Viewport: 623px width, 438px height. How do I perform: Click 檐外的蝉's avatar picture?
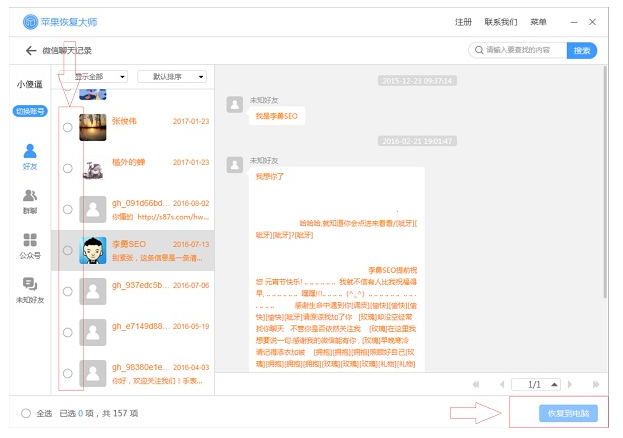(x=93, y=168)
